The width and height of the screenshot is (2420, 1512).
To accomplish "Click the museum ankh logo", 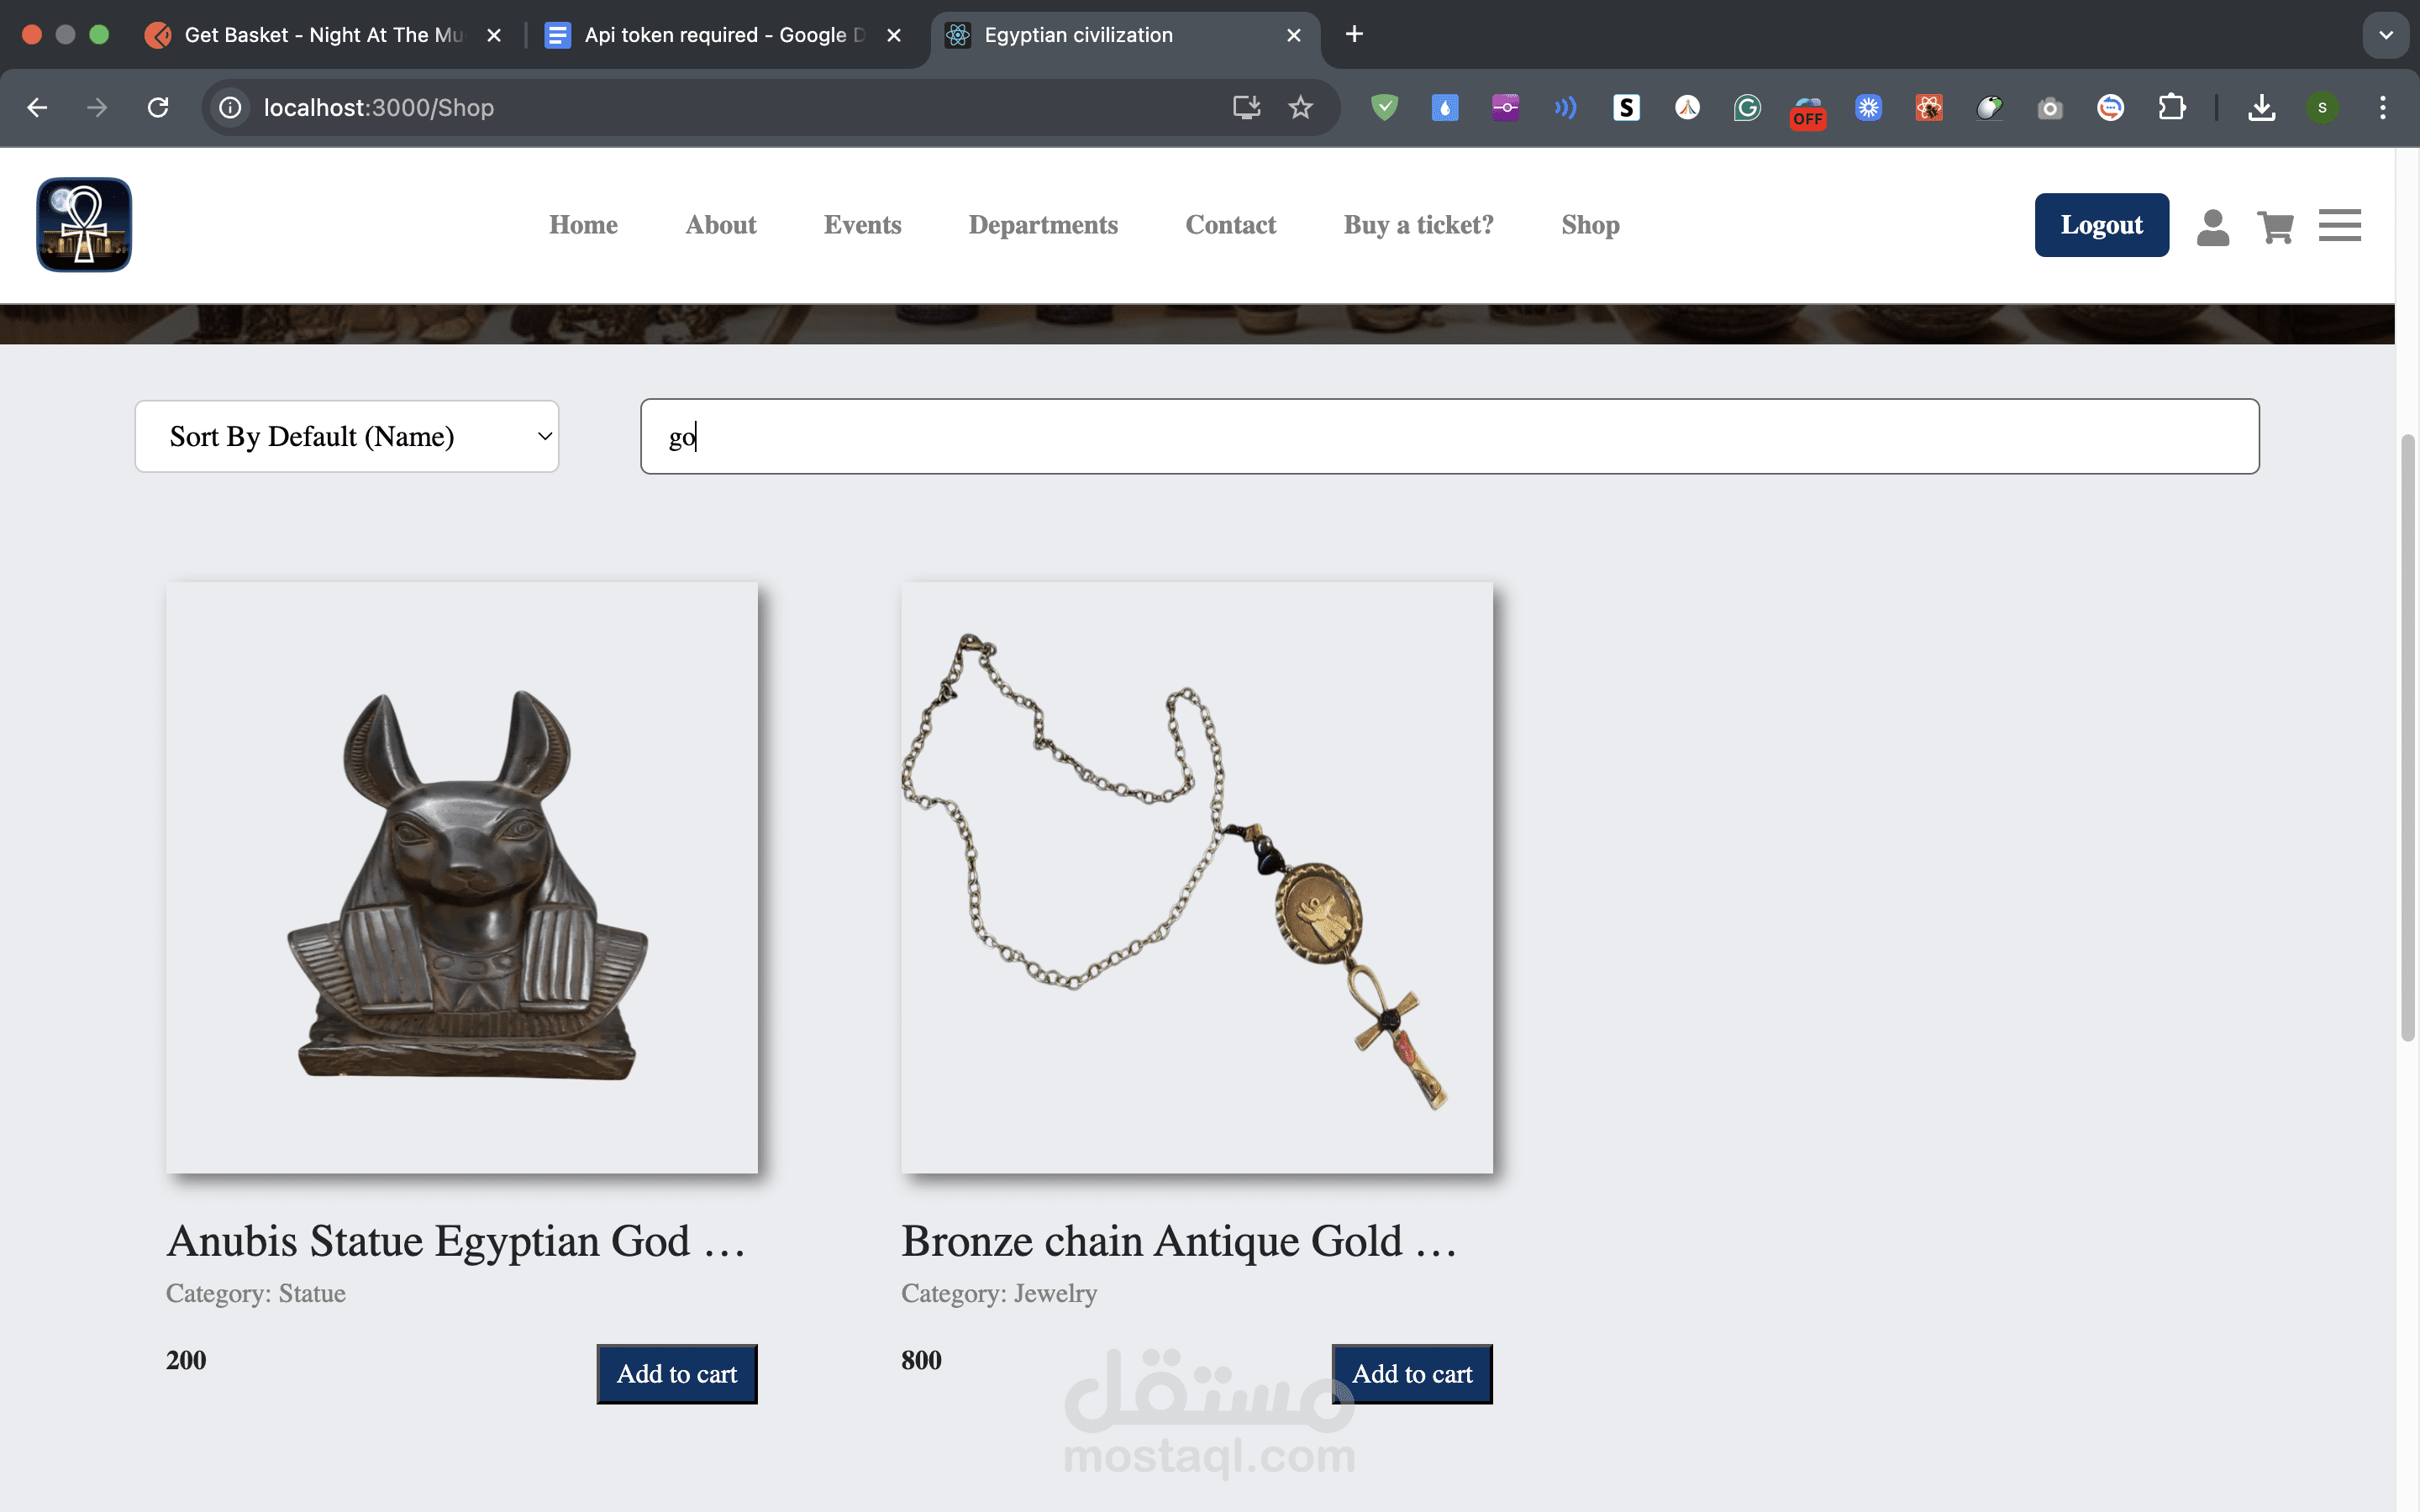I will point(84,225).
